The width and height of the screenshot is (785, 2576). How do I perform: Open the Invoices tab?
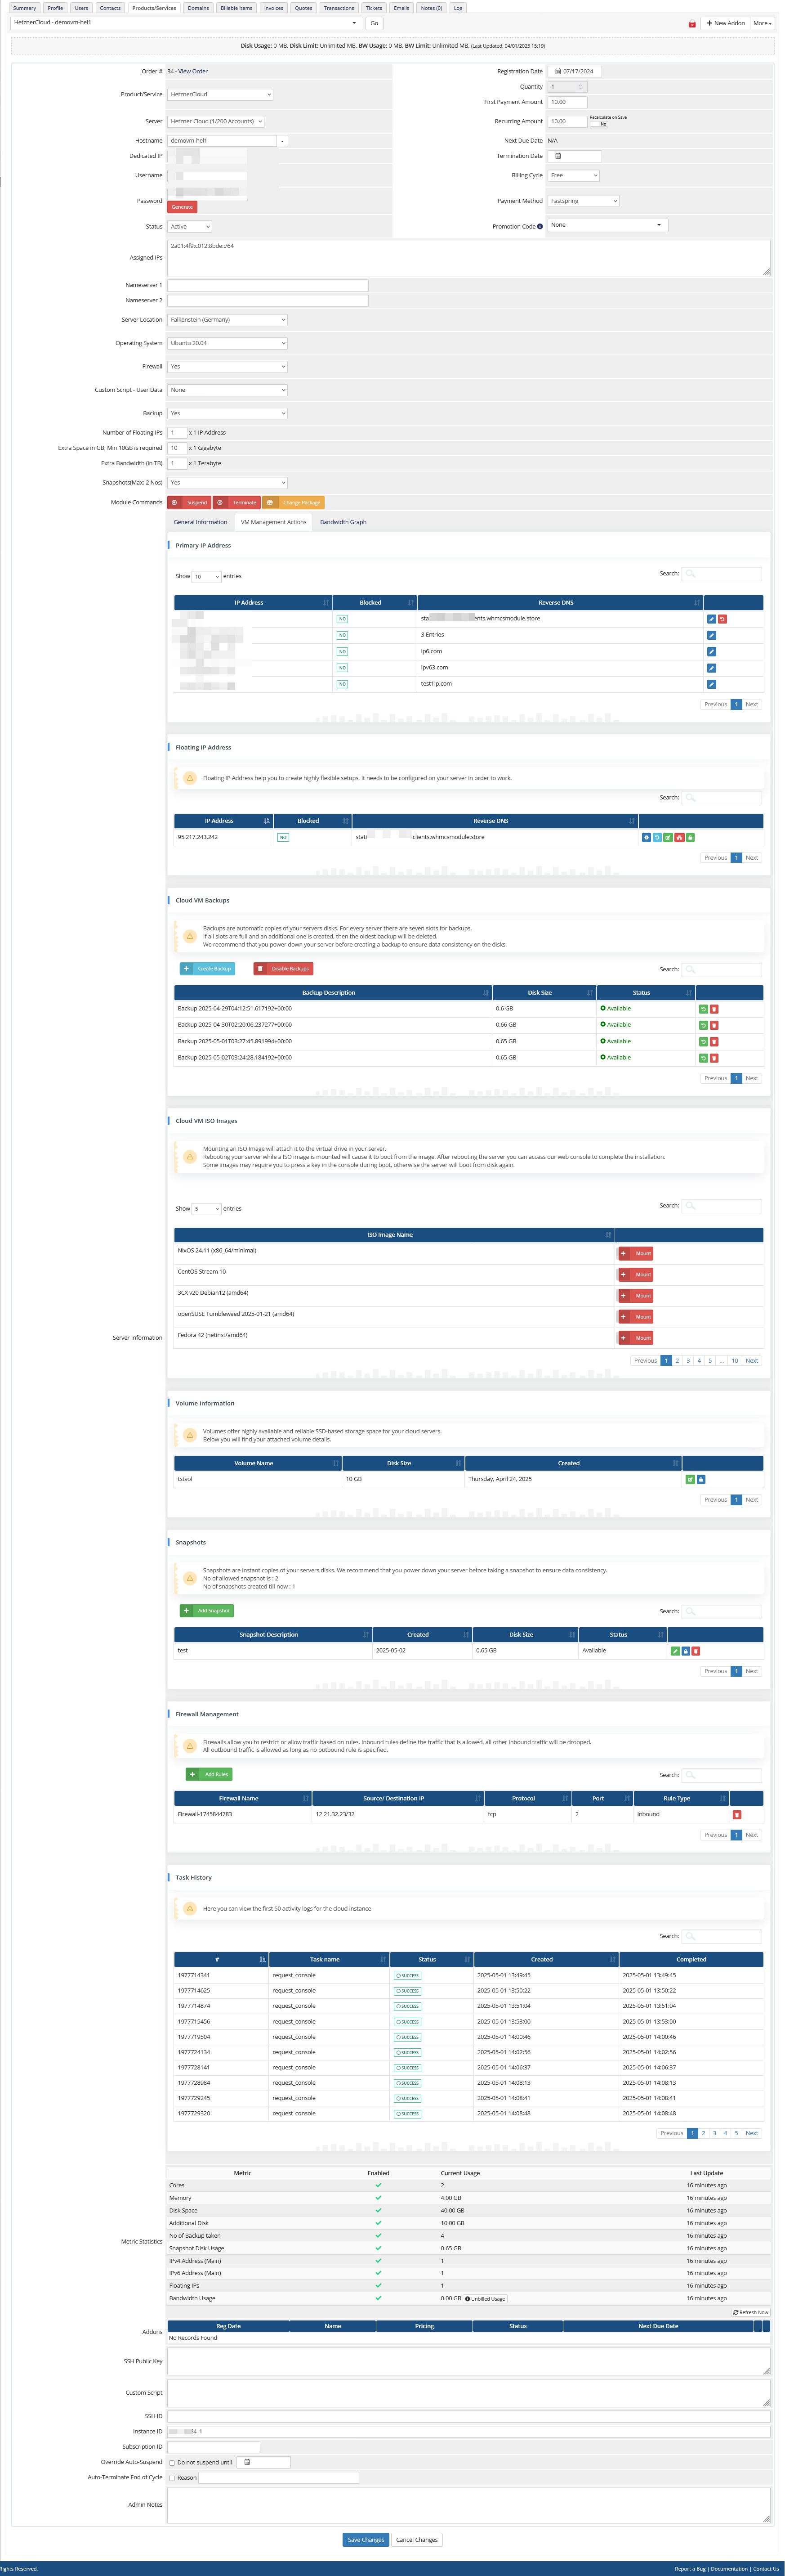274,8
